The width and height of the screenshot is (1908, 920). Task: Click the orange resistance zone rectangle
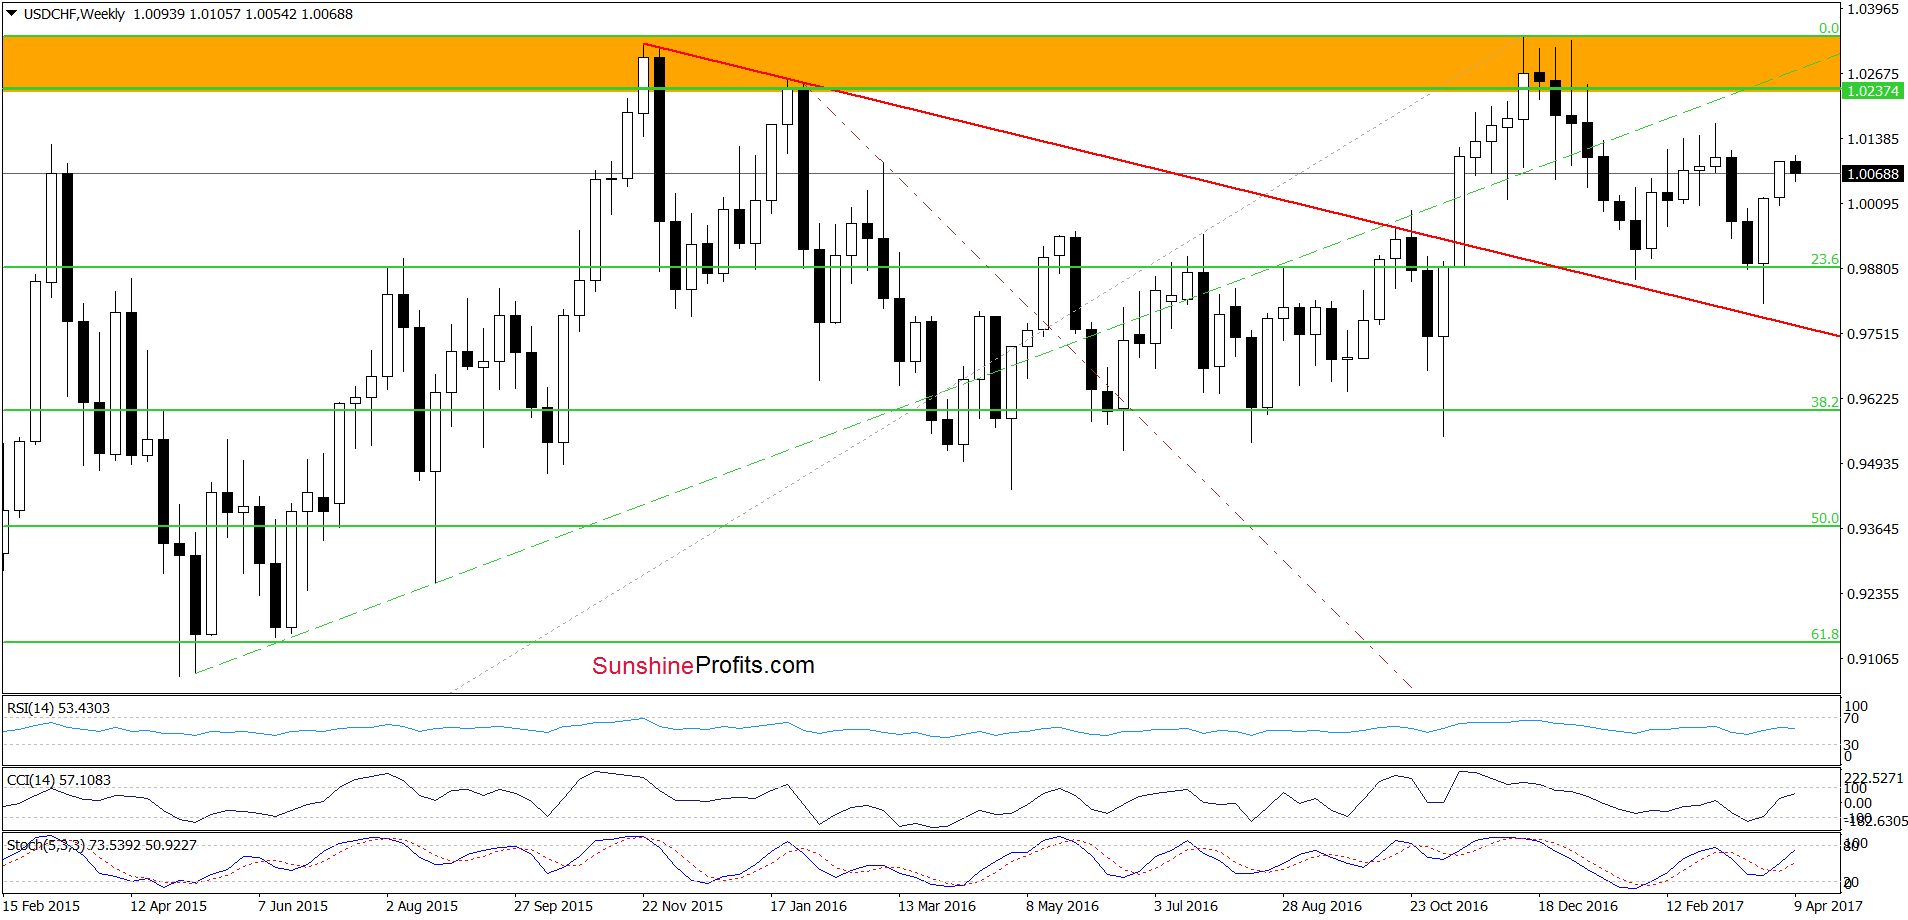coord(921,63)
